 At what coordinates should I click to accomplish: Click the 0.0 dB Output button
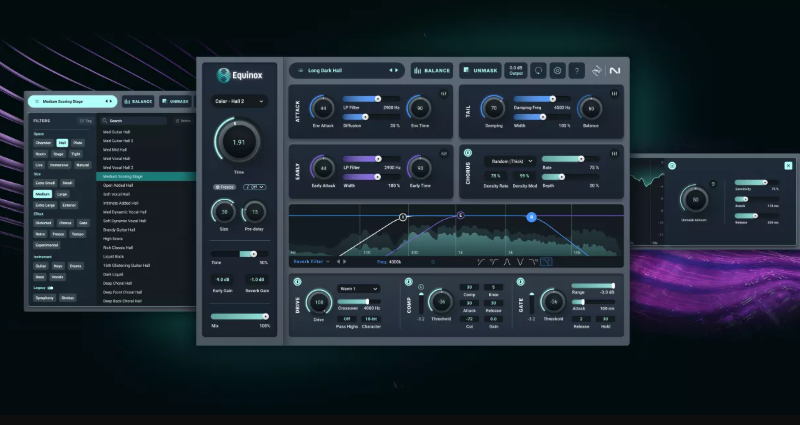516,70
